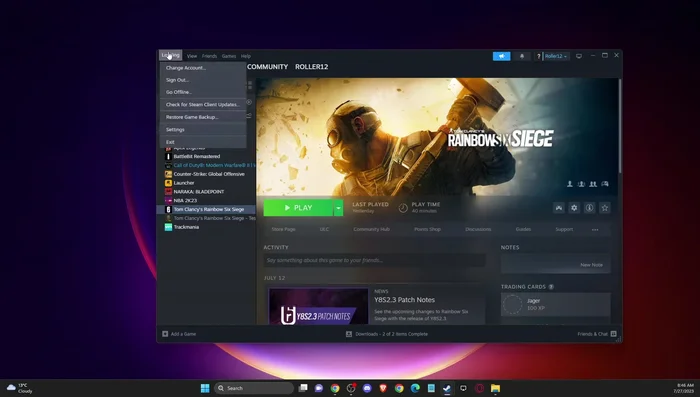Click the Trading Cards question mark icon
Image resolution: width=700 pixels, height=397 pixels.
(x=551, y=287)
